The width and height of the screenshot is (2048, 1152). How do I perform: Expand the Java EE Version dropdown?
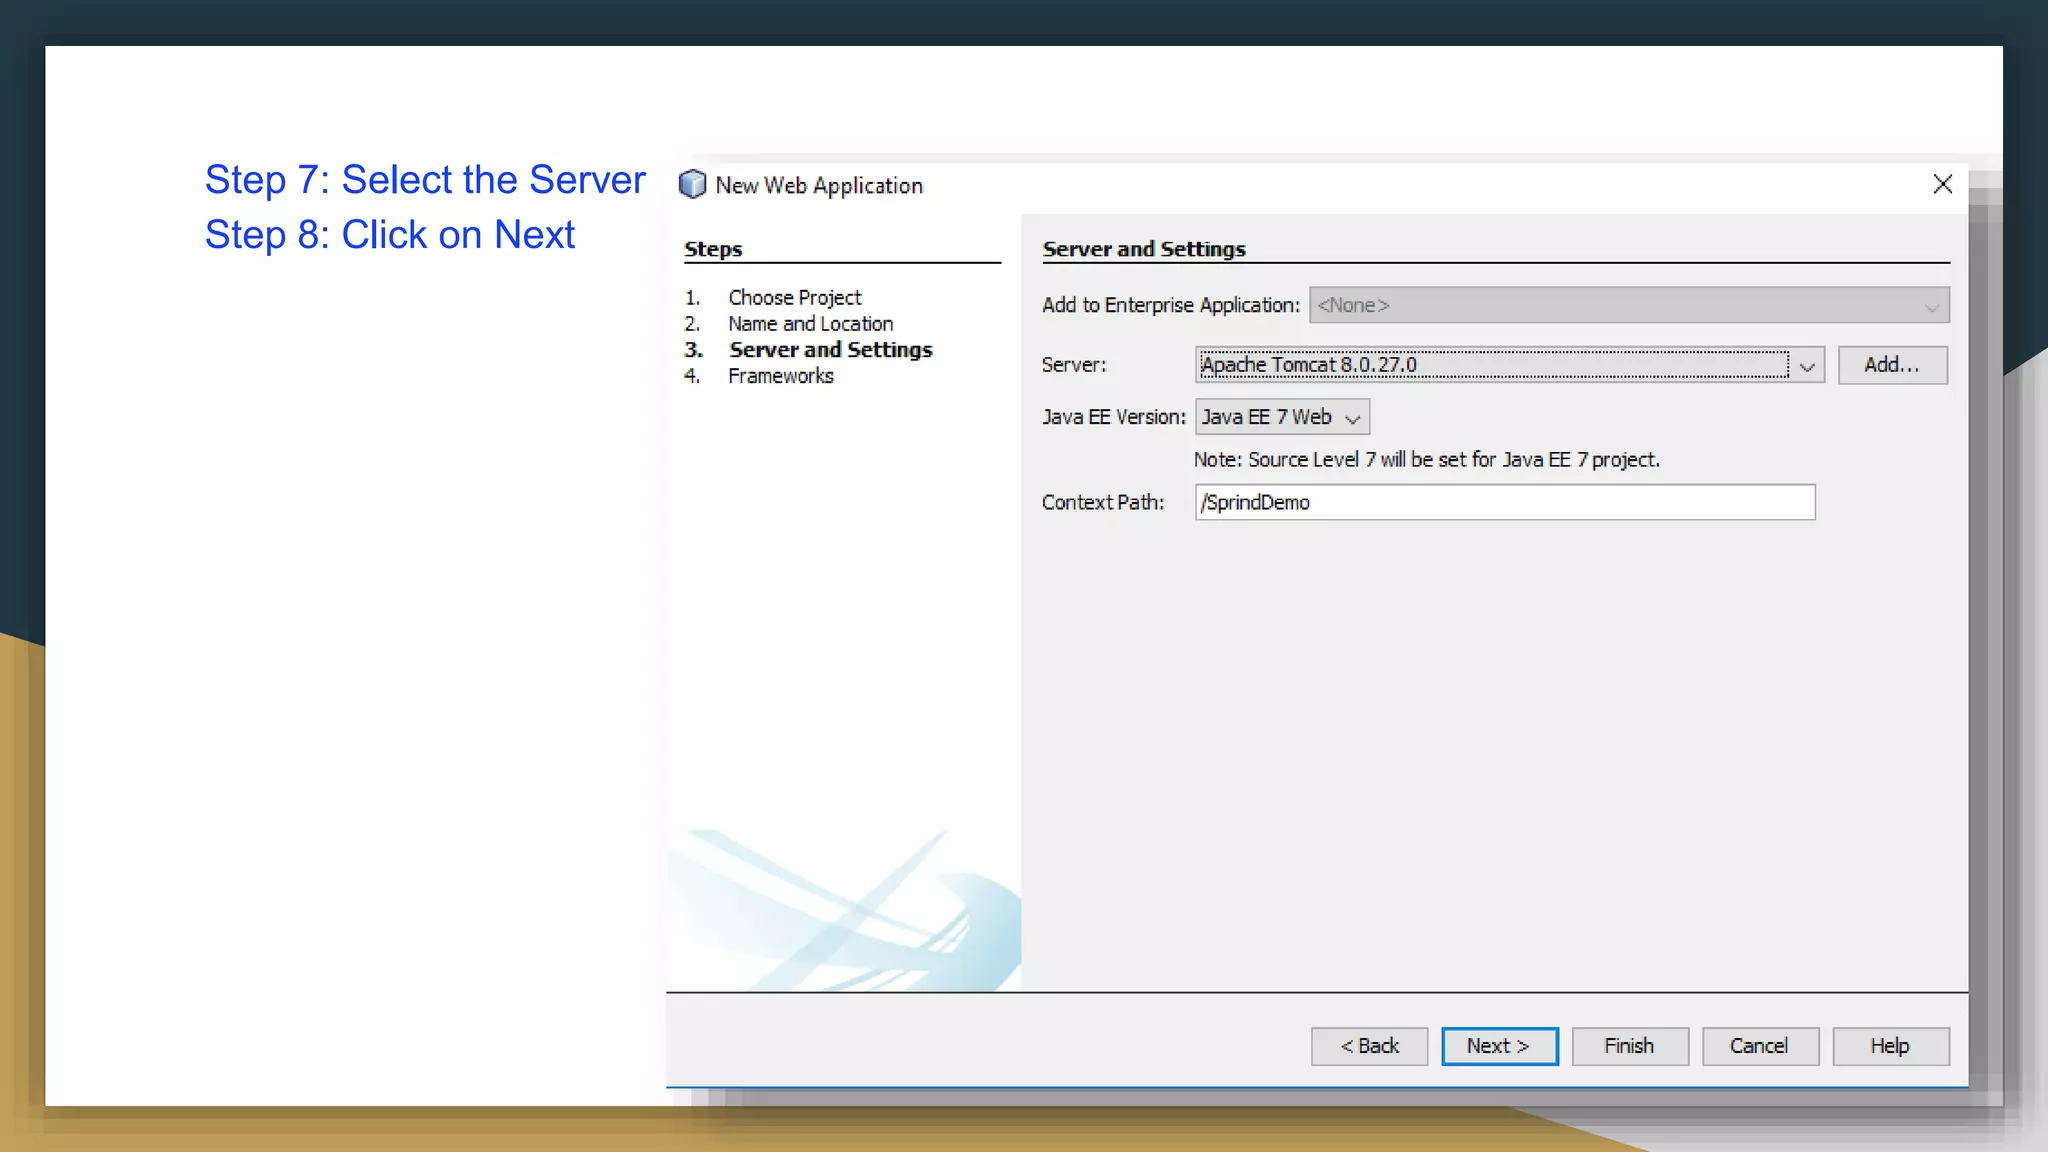1352,418
